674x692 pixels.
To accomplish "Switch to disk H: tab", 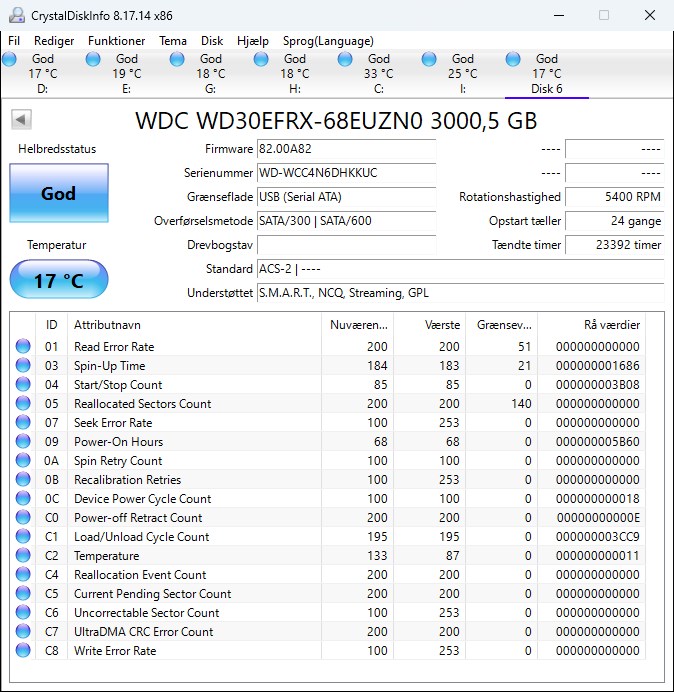I will [294, 74].
